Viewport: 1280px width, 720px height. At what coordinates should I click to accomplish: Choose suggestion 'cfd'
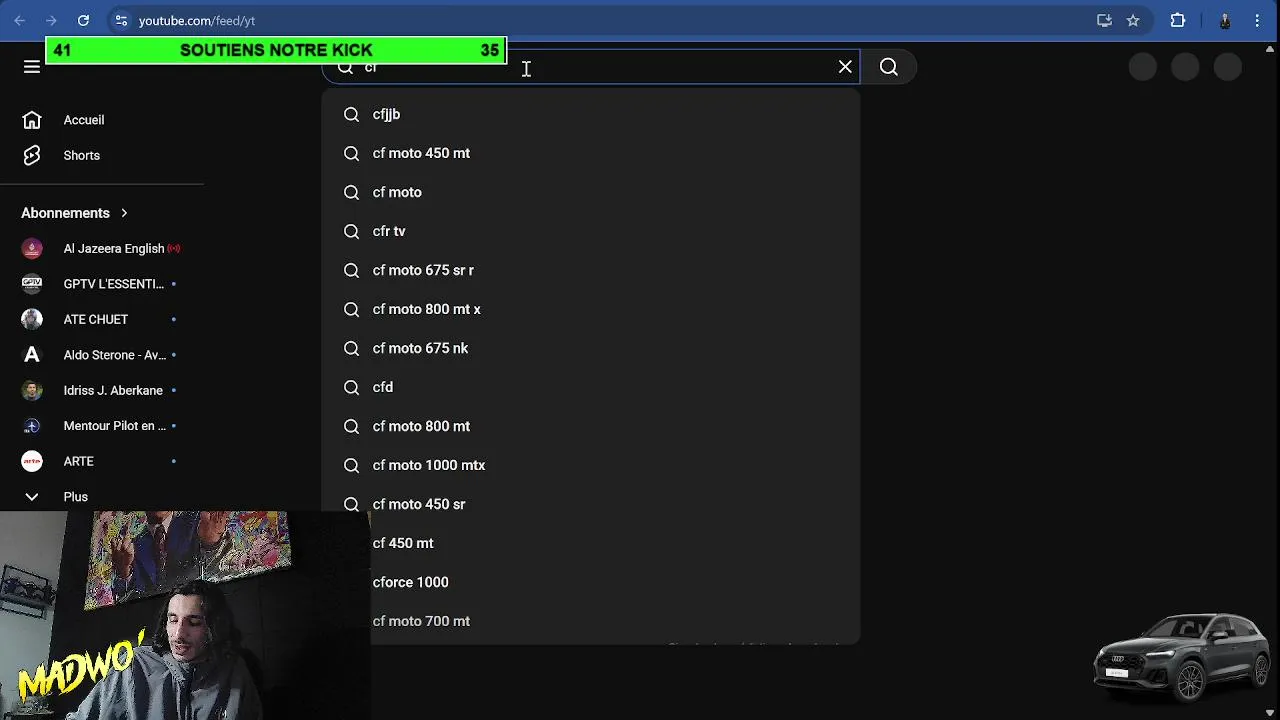point(590,387)
